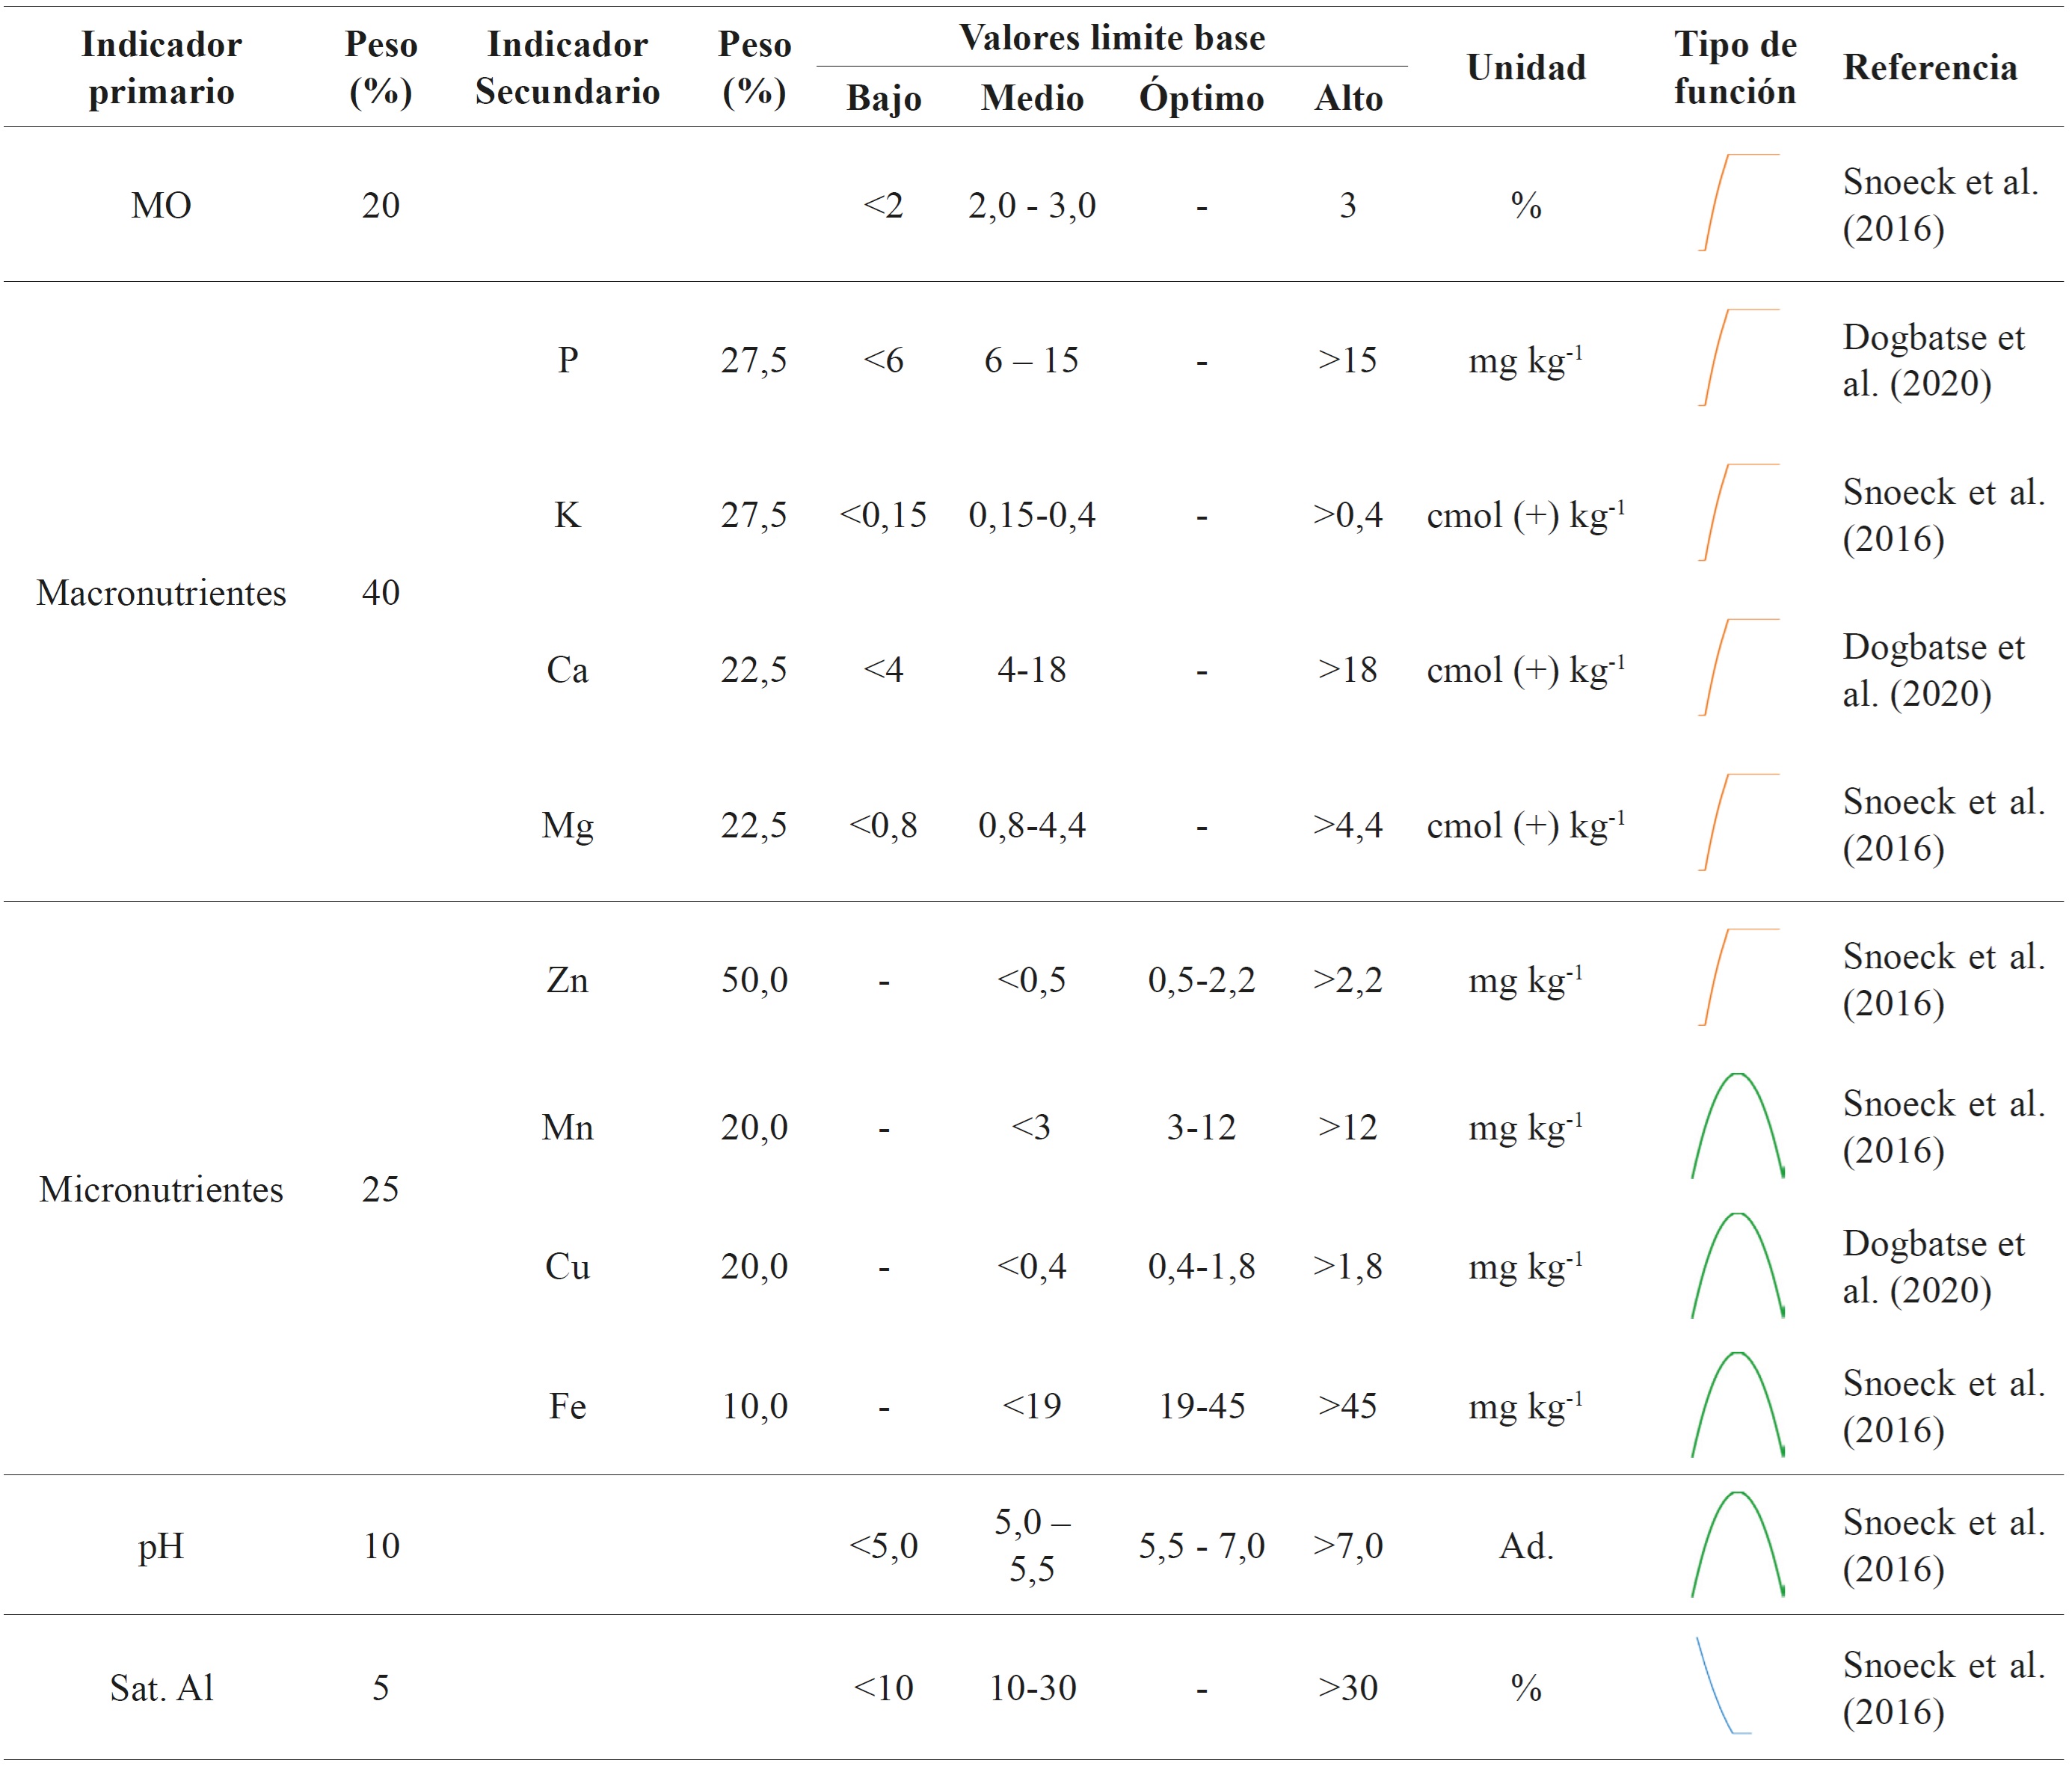Click the green bell curve for Cu
Viewport: 2072px width, 1769px height.
[x=1738, y=1266]
